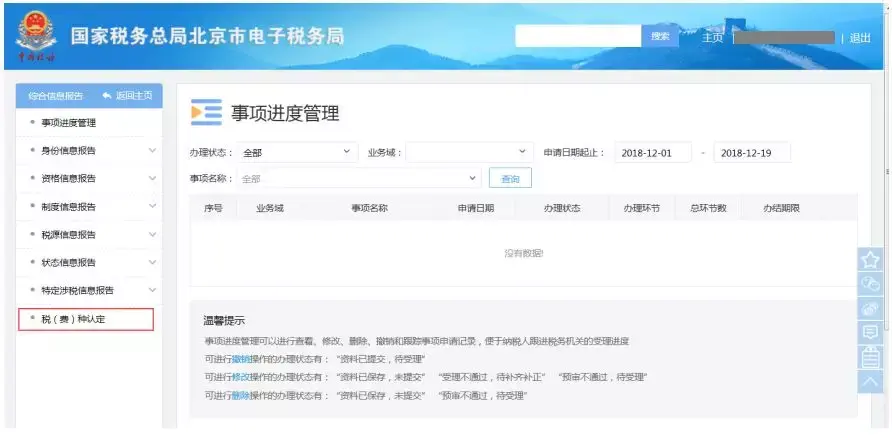Click the 没有数据 empty message
The image size is (892, 435).
523,253
